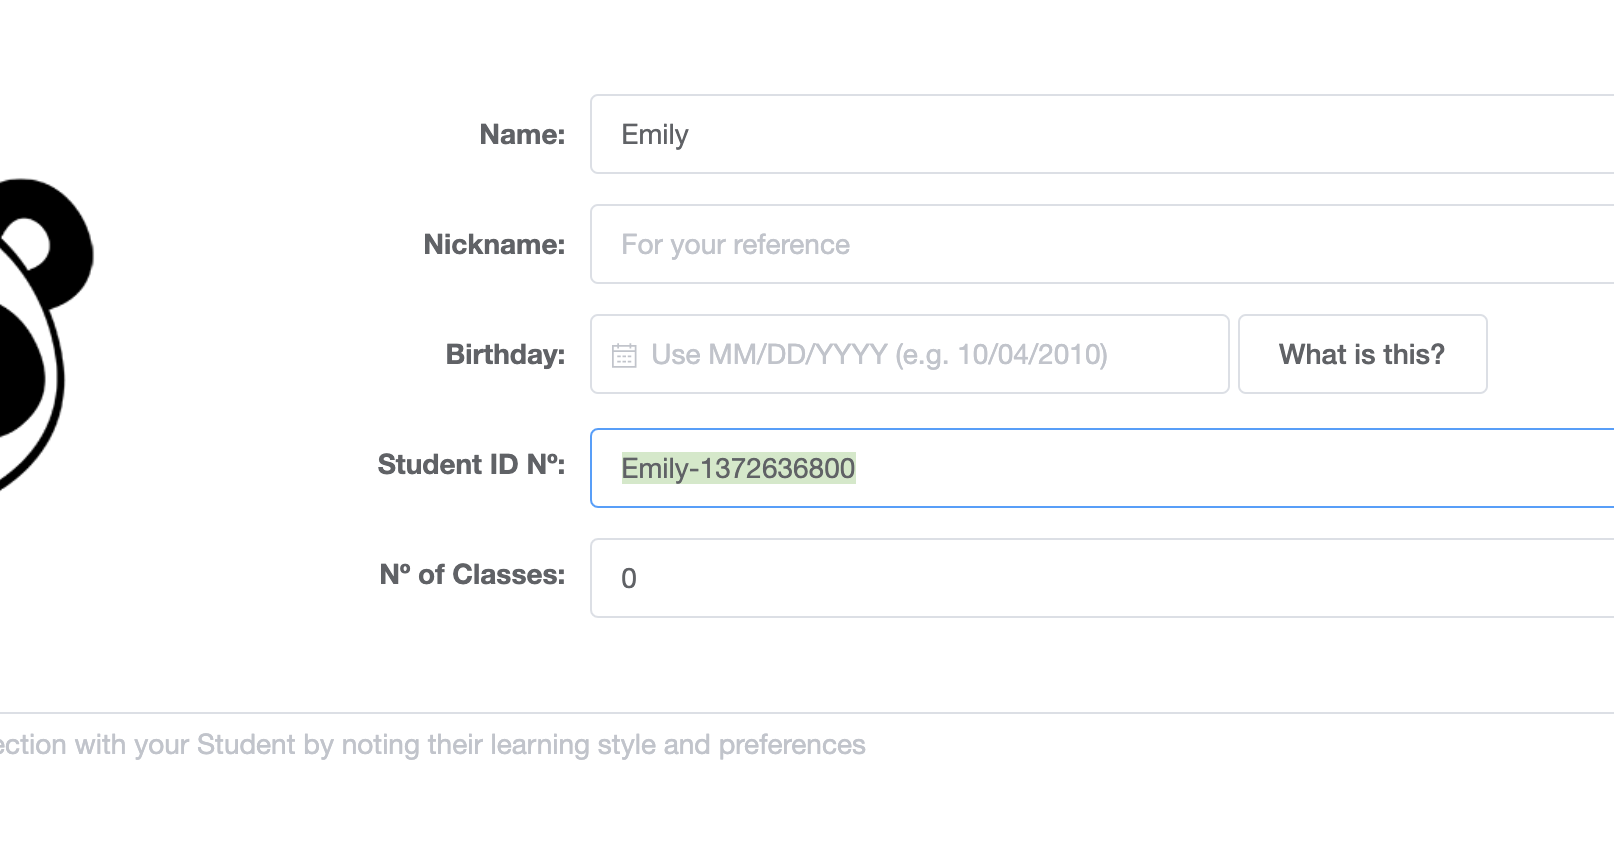Click the text "Emily" in Name field

[655, 135]
